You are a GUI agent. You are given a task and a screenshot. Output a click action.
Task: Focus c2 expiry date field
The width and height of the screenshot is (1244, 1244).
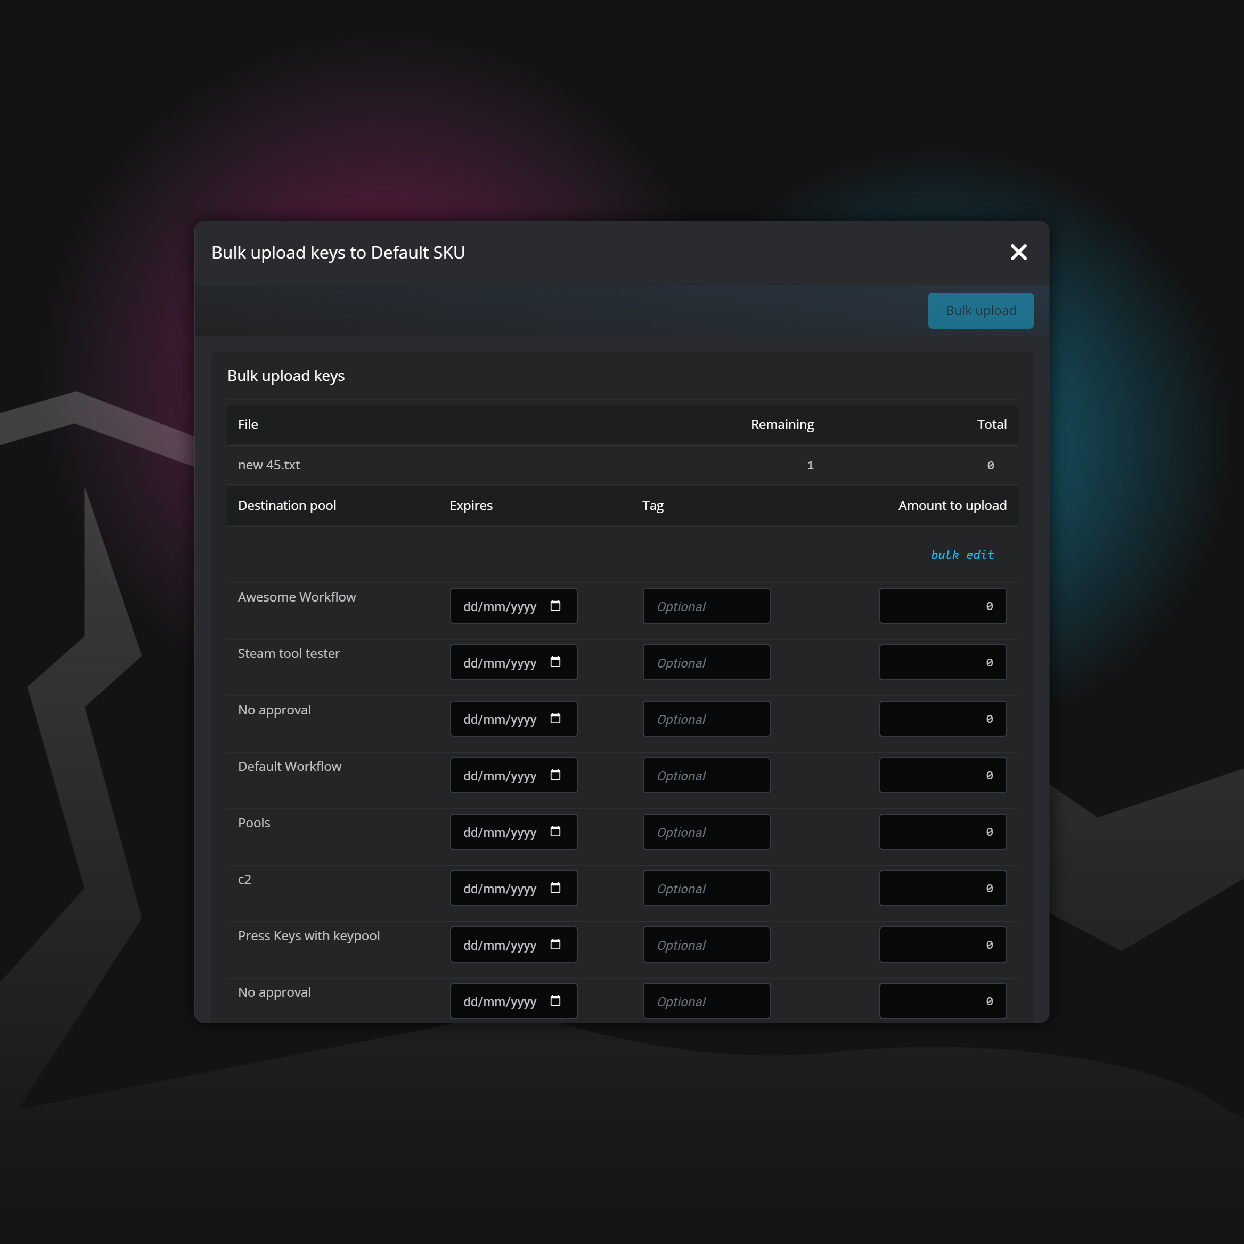[514, 888]
